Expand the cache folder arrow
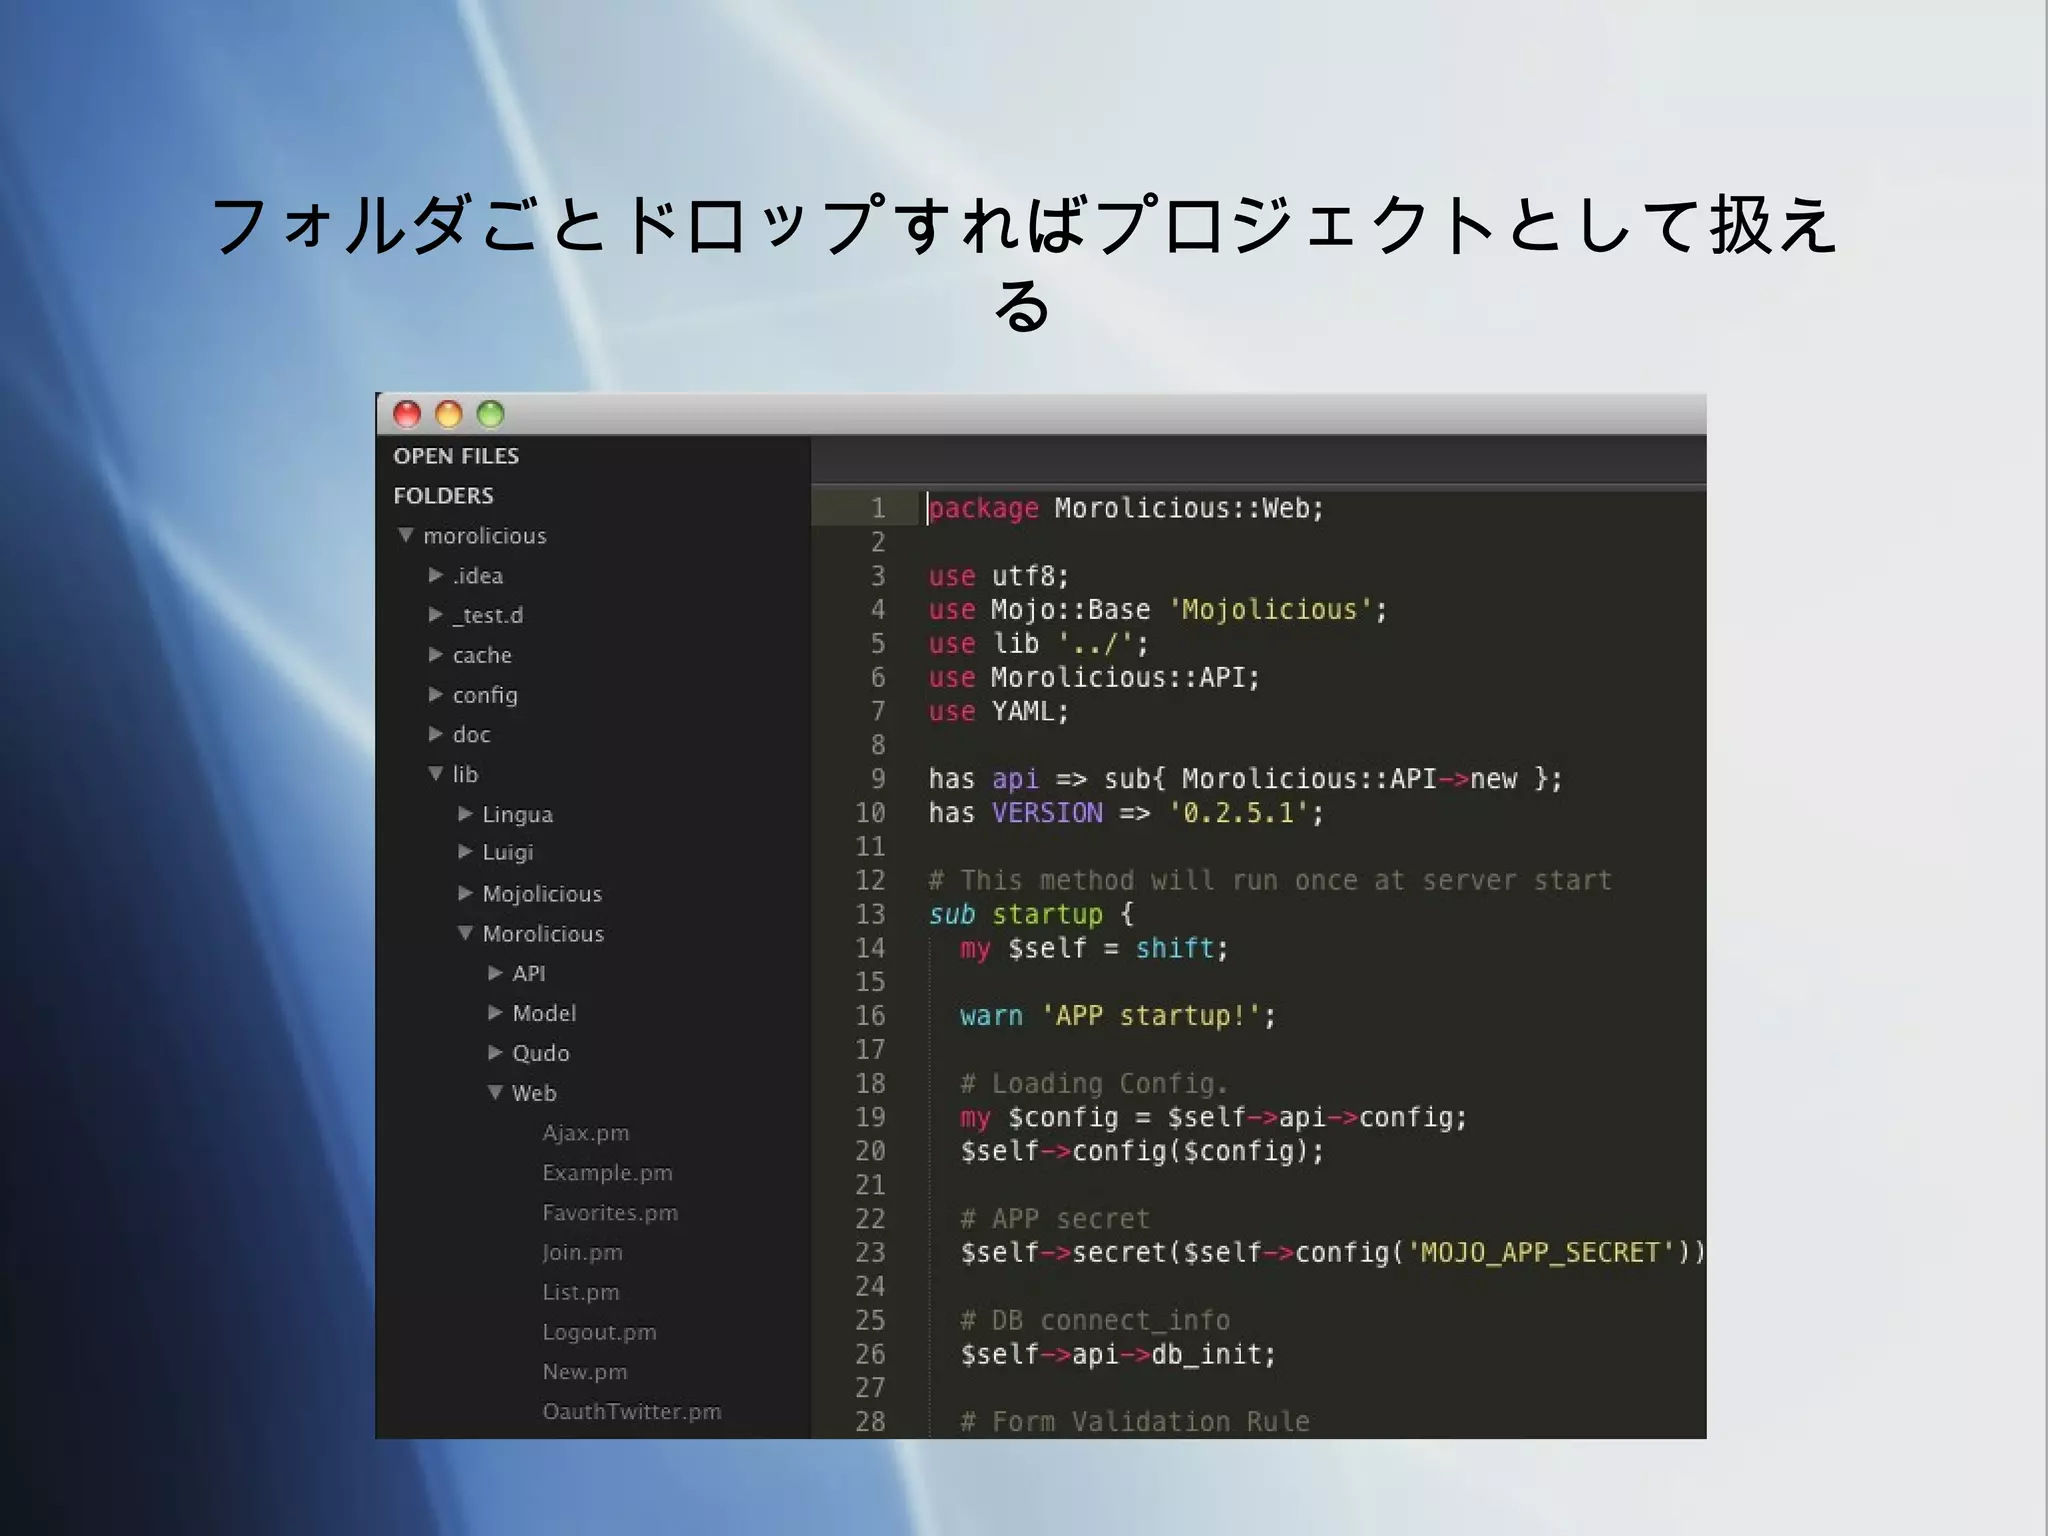This screenshot has width=2048, height=1536. point(436,655)
